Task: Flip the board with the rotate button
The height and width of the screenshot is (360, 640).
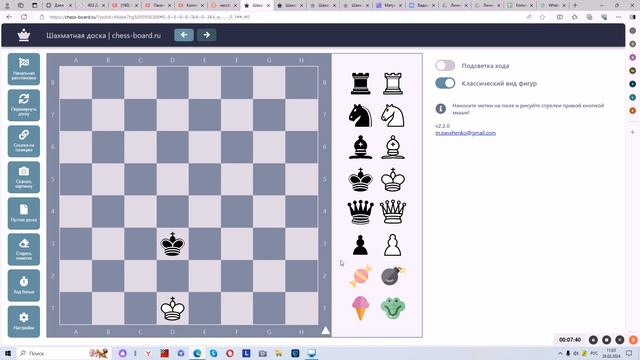Action: pos(24,105)
